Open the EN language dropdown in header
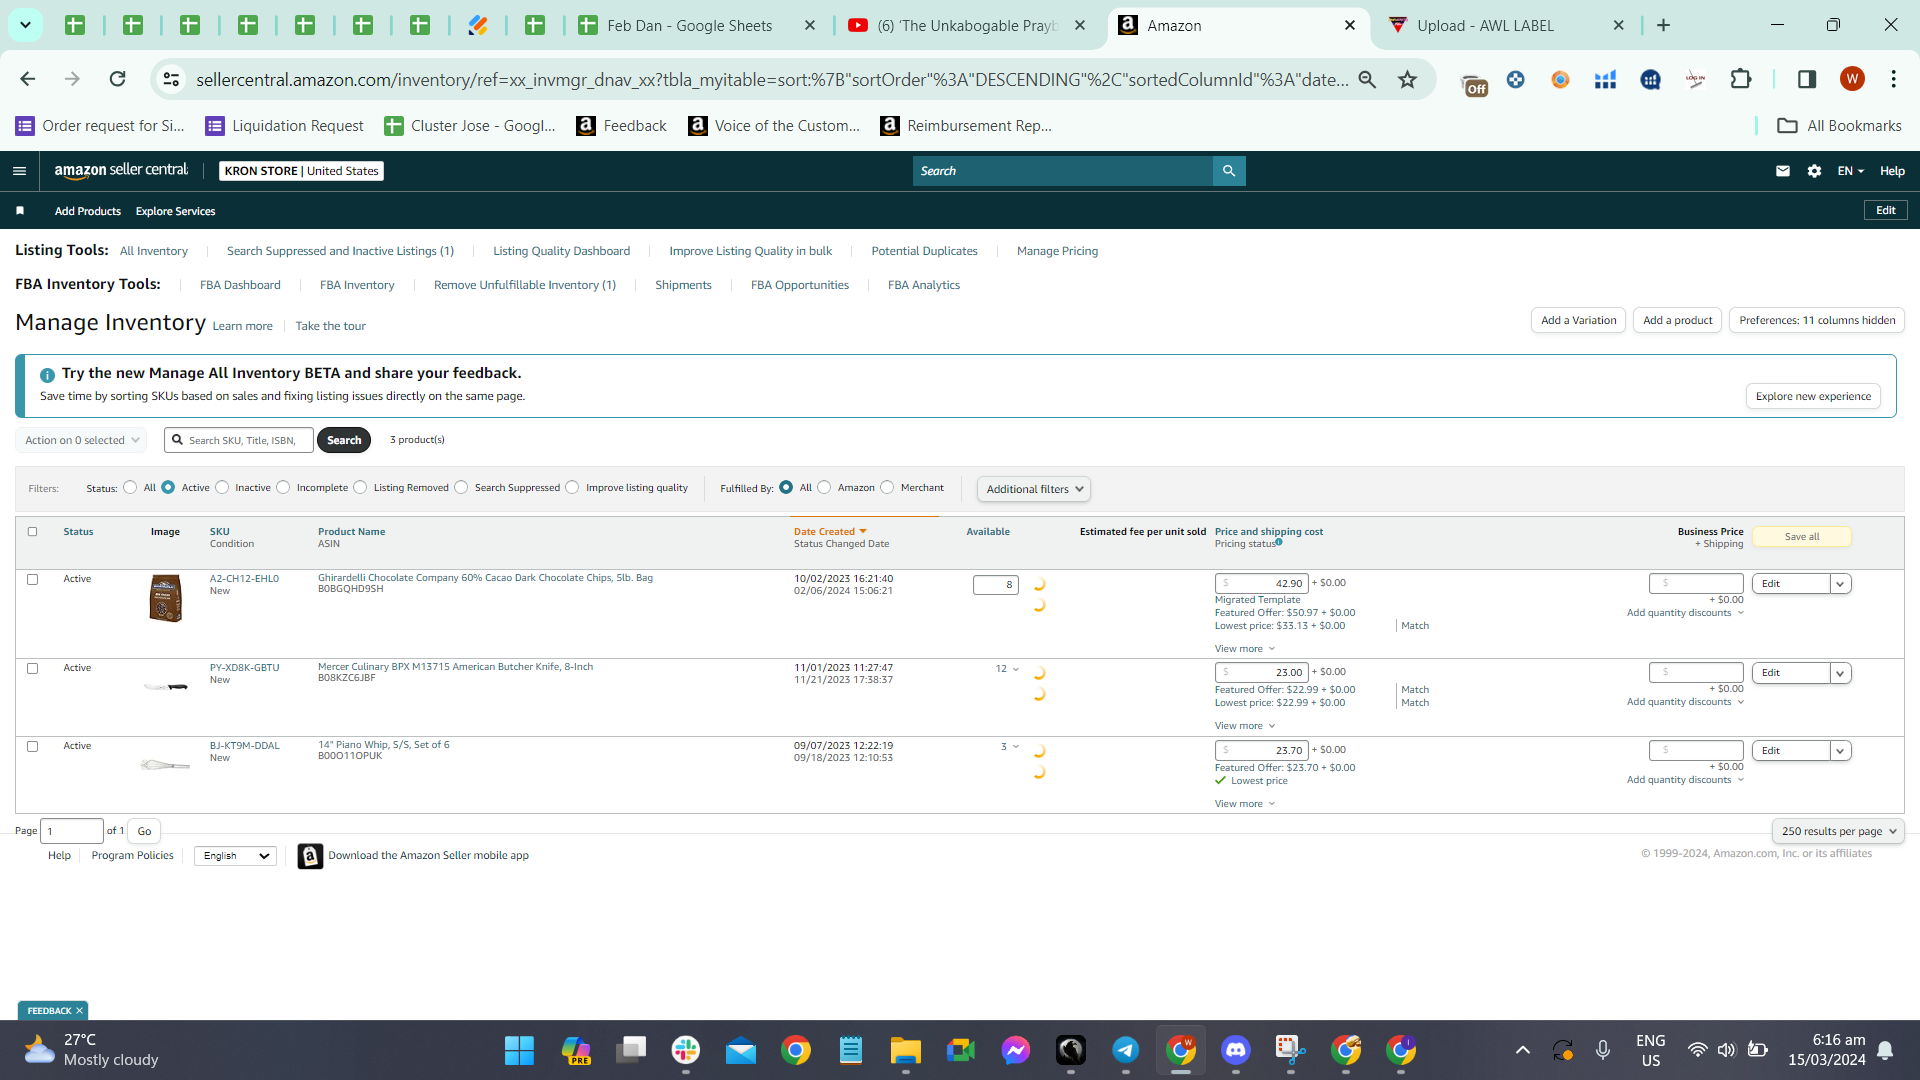The height and width of the screenshot is (1080, 1920). [1850, 171]
